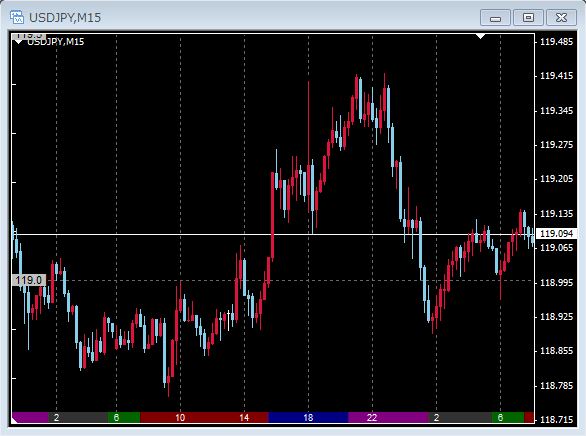
Task: Maximize the USDJPY,M15 chart window
Action: tap(528, 18)
